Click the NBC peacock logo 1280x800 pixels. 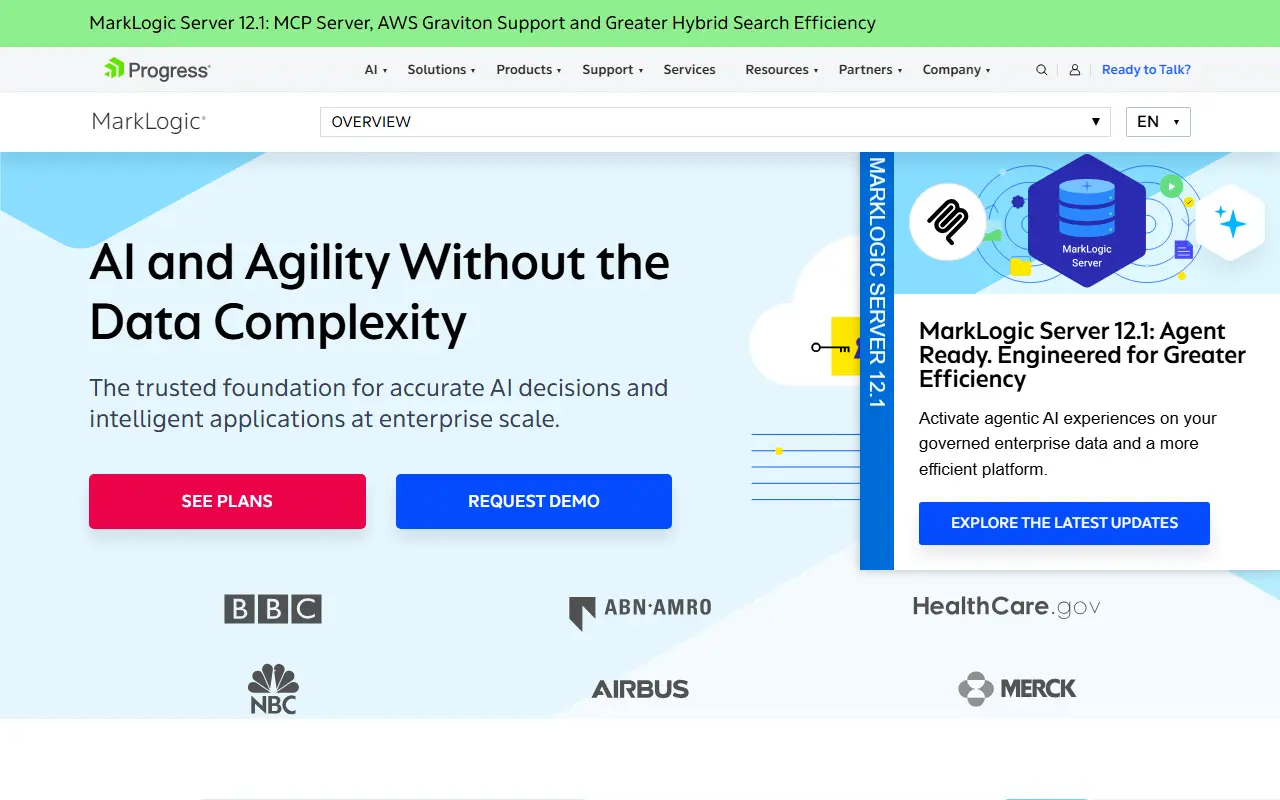click(x=273, y=688)
